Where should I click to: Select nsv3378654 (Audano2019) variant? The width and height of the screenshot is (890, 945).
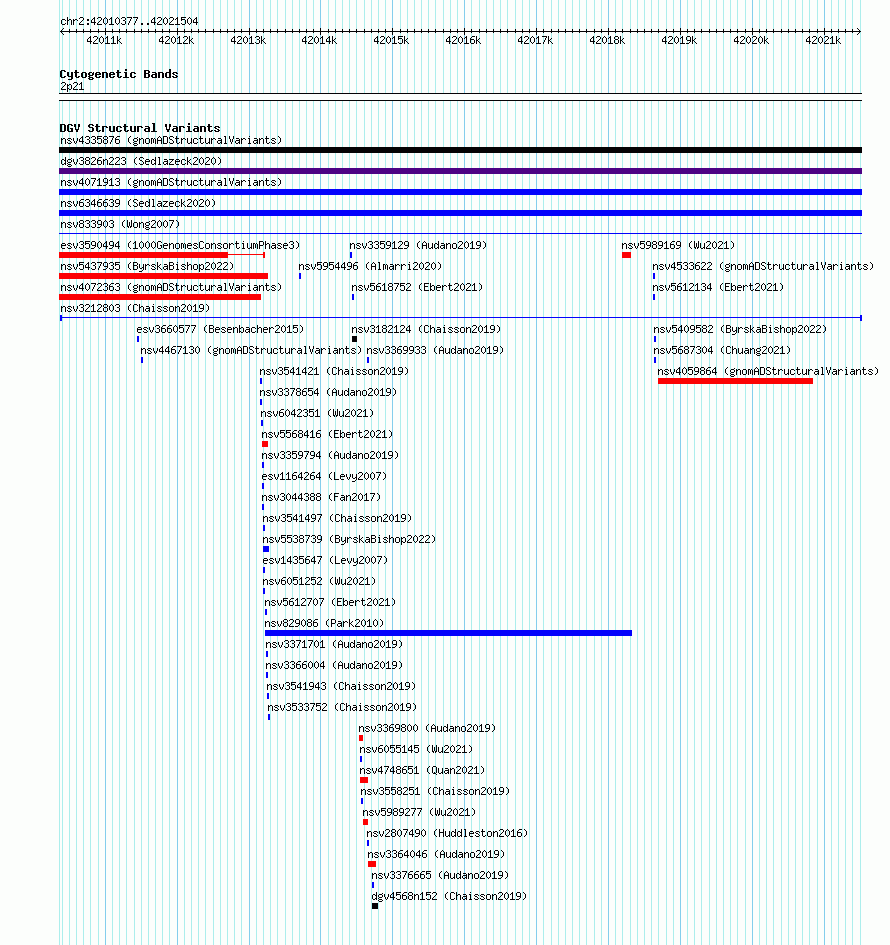(328, 392)
